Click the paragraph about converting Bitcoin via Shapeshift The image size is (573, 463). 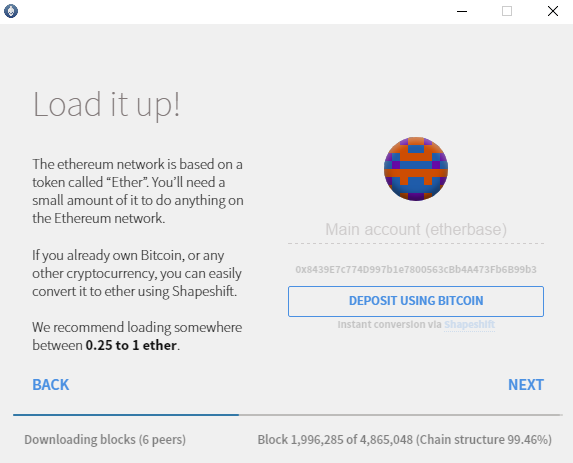(x=137, y=273)
